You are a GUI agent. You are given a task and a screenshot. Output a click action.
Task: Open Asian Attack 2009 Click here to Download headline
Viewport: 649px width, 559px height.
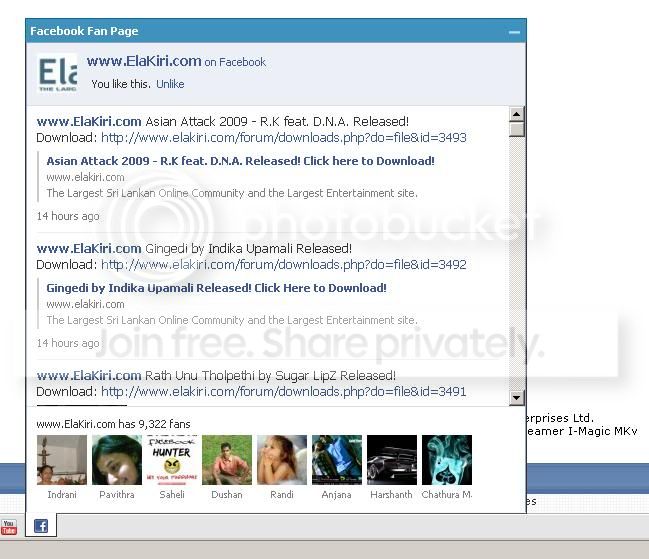point(240,161)
